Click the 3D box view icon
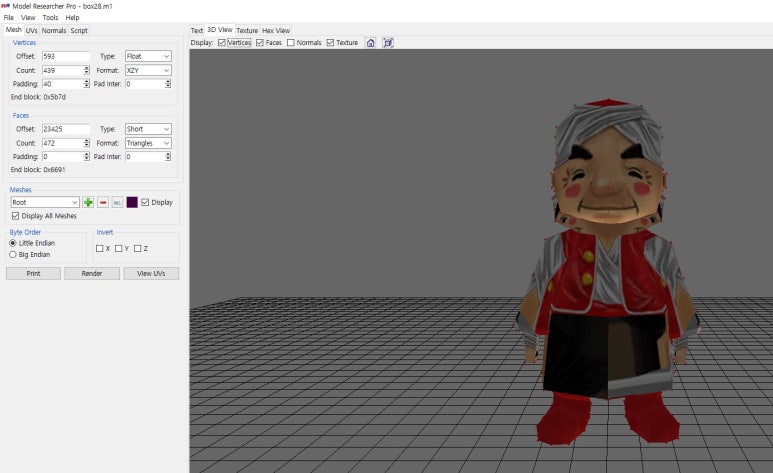 pyautogui.click(x=388, y=43)
